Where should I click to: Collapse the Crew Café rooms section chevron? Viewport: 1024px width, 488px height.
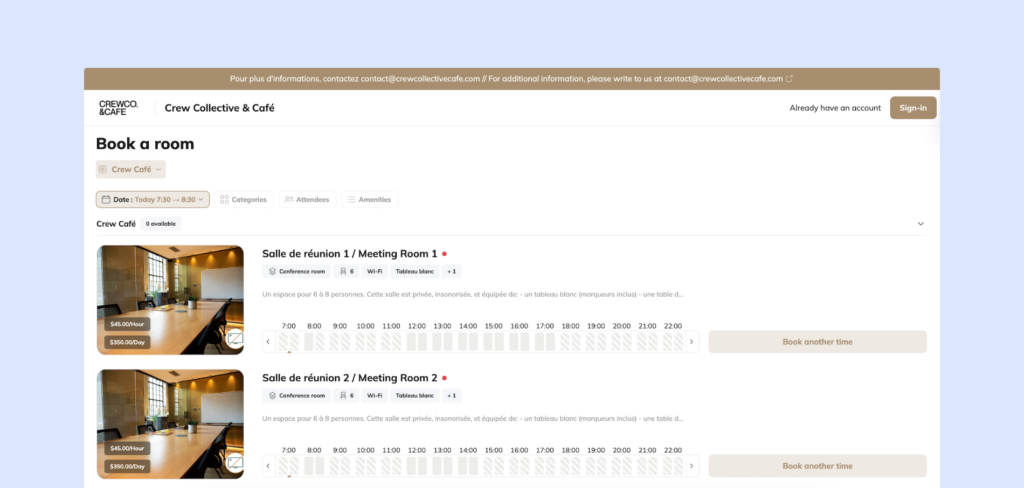920,224
